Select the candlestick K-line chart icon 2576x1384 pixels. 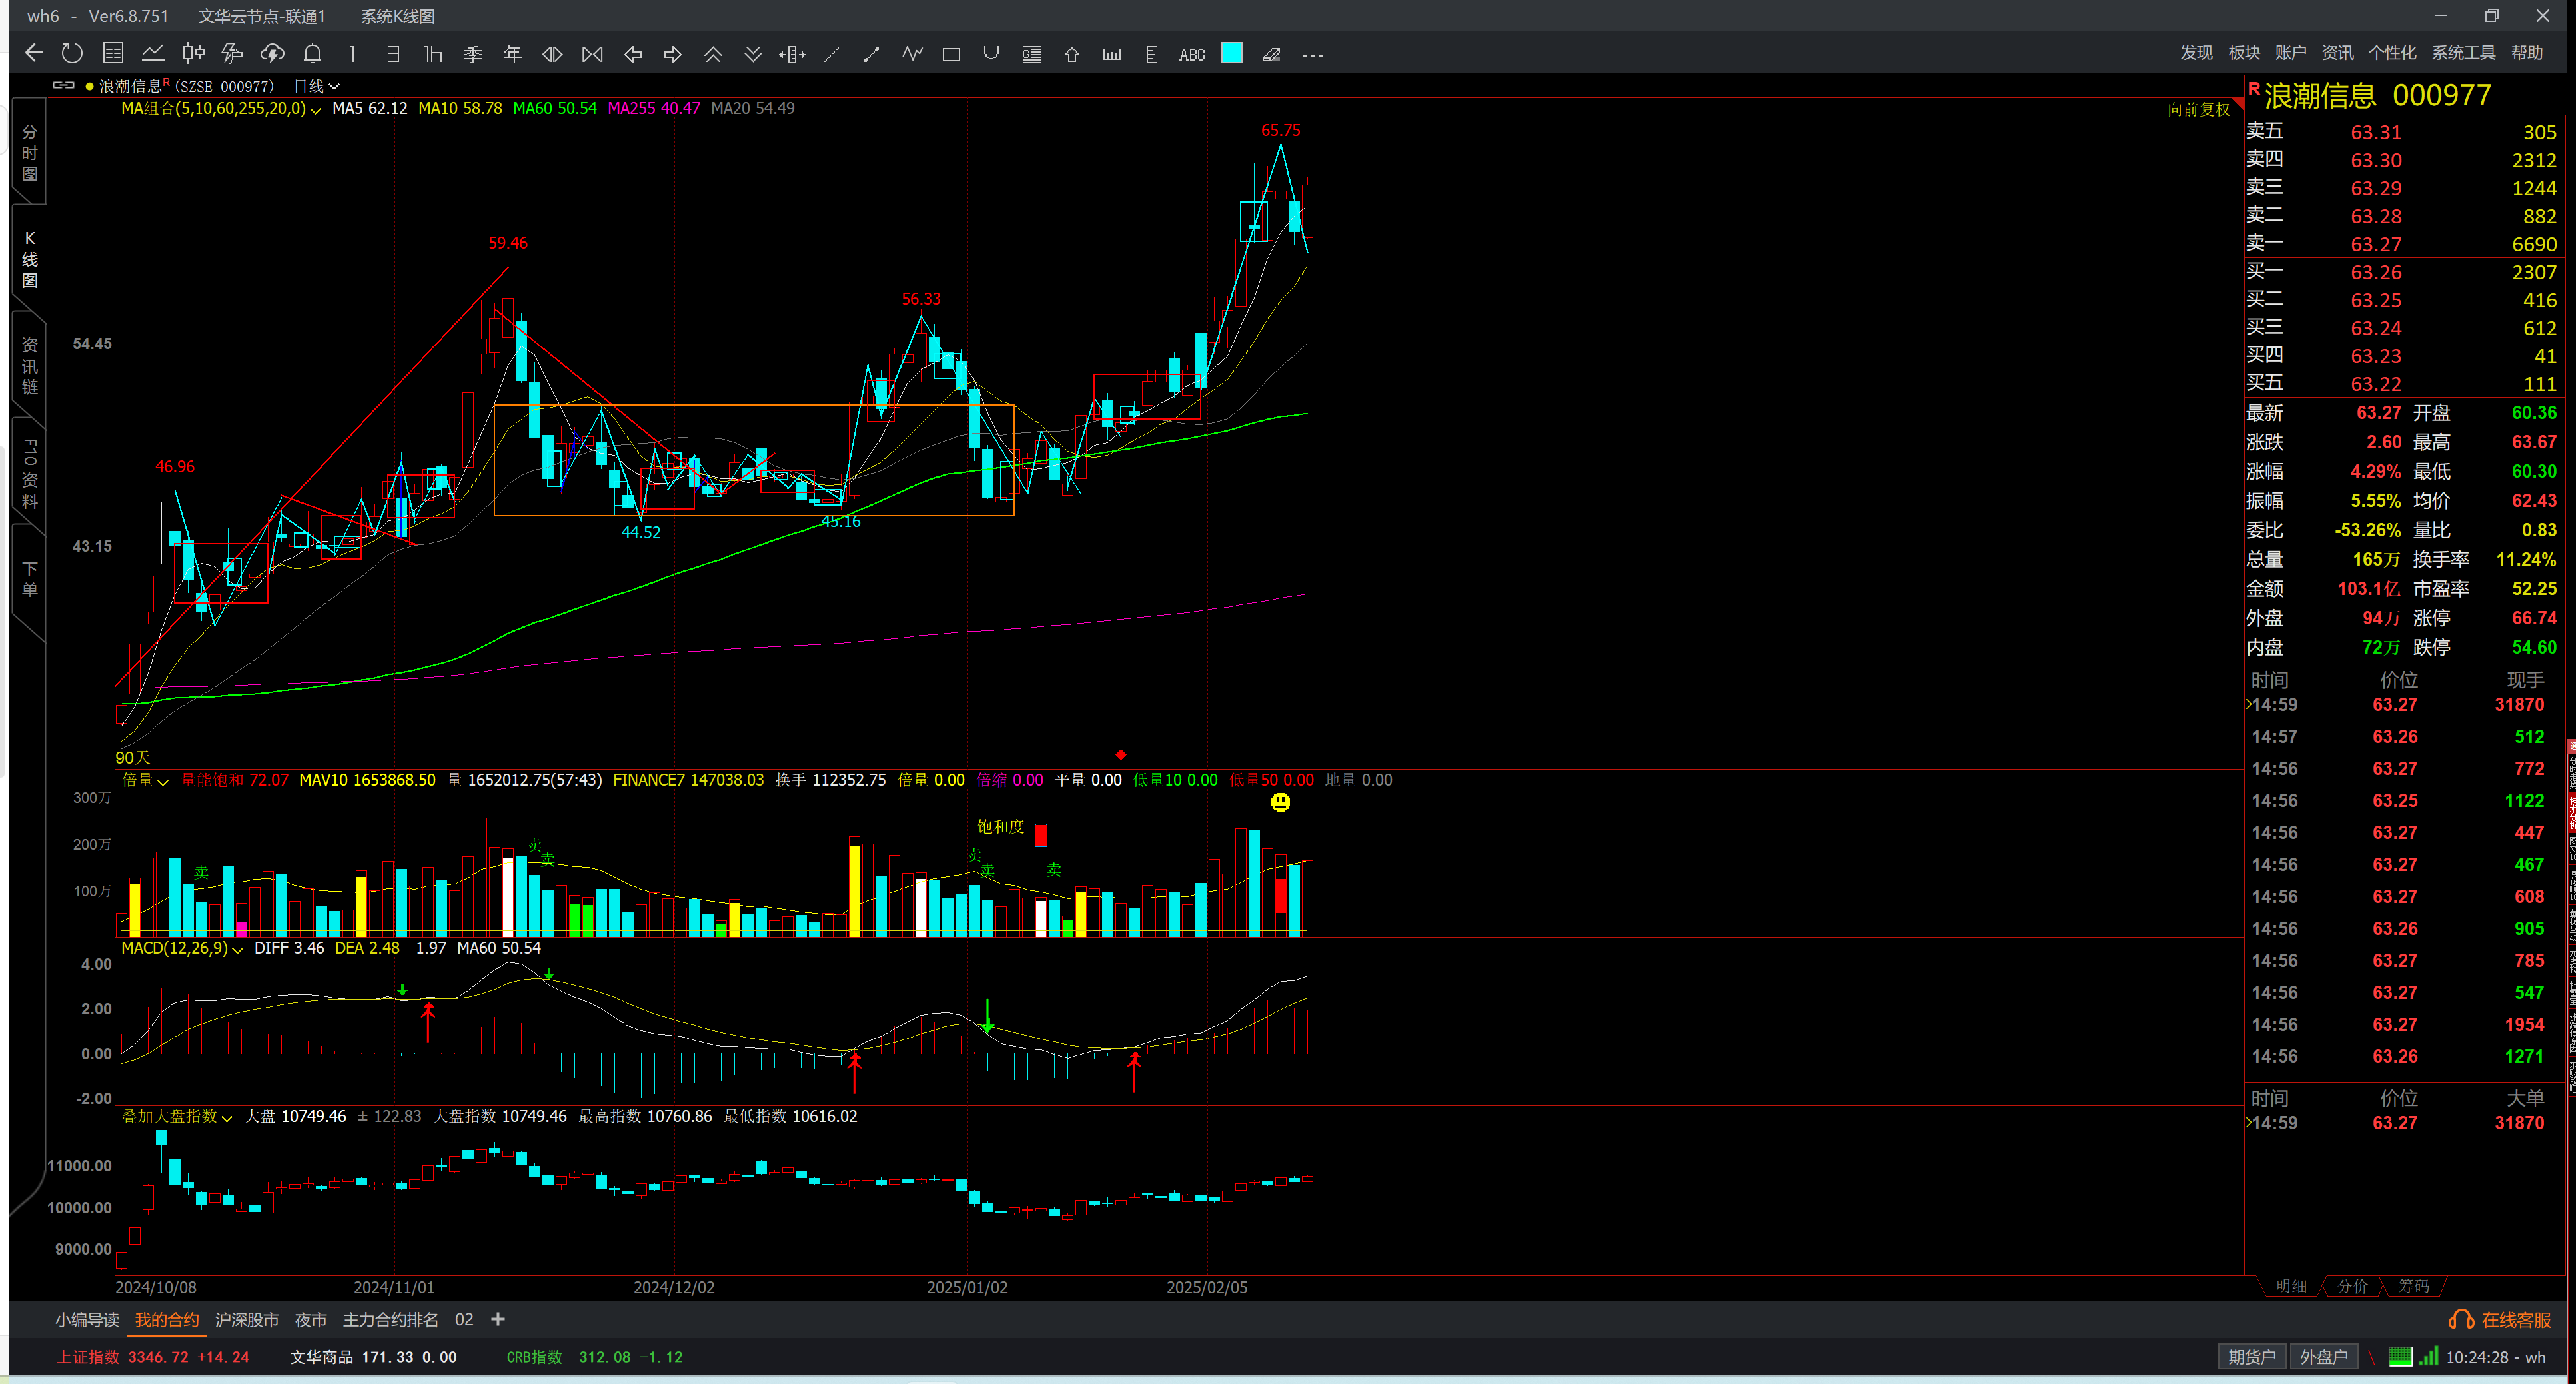coord(193,53)
